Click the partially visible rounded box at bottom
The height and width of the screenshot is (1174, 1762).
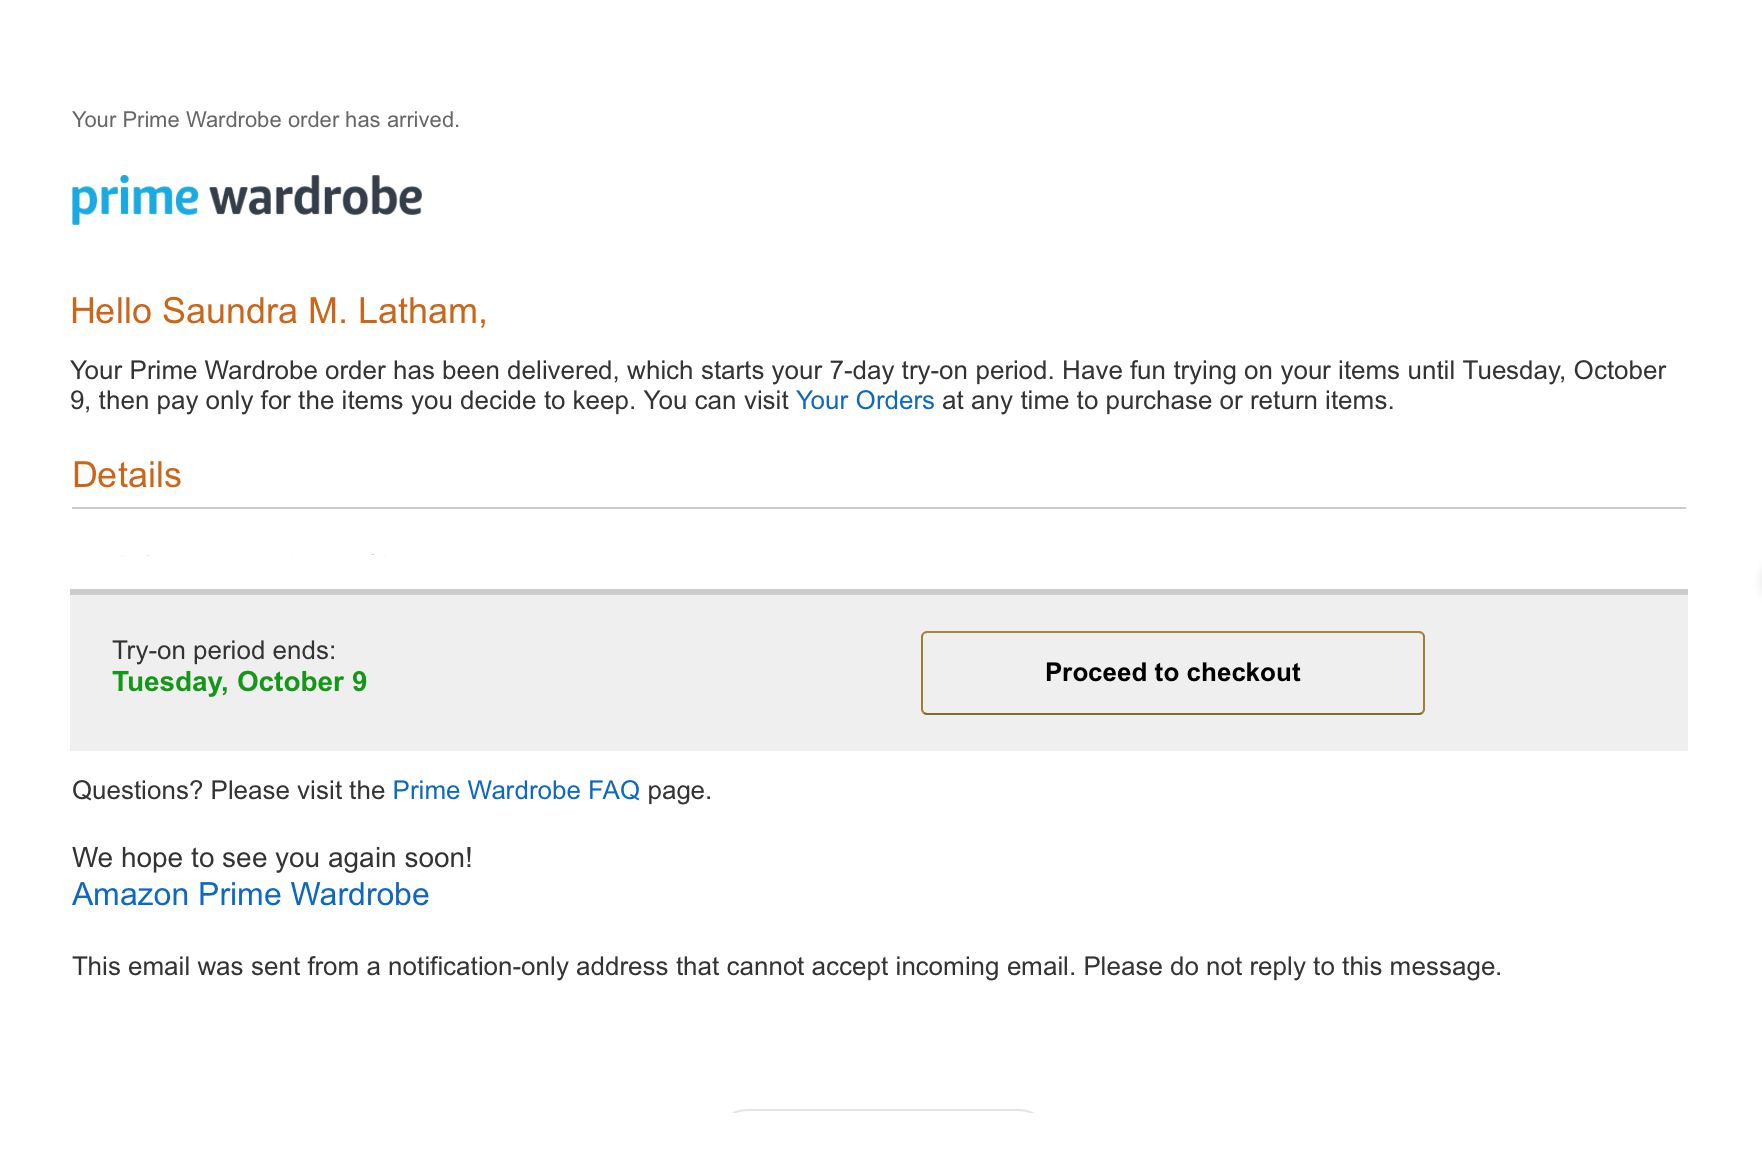click(x=883, y=1111)
